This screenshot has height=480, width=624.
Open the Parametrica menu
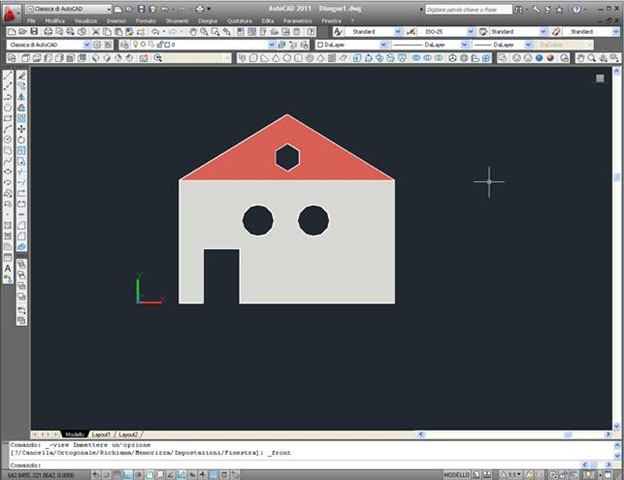pyautogui.click(x=297, y=20)
